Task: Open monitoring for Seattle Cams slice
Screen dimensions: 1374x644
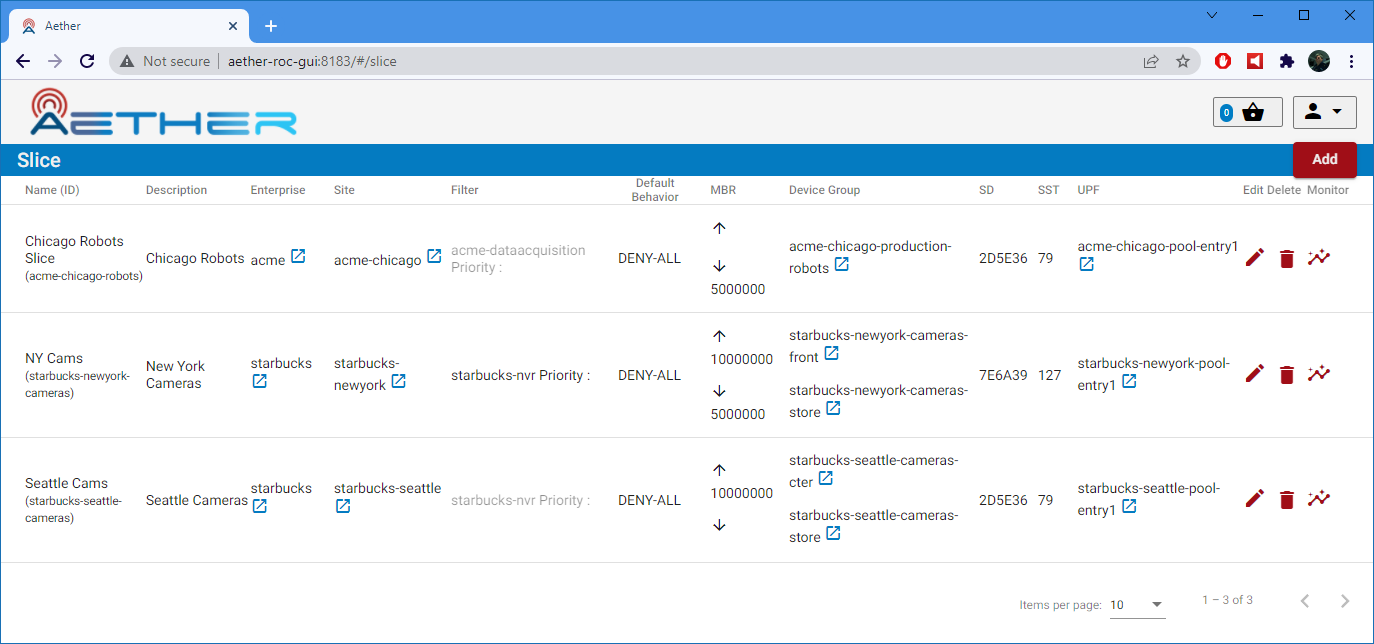Action: coord(1319,498)
